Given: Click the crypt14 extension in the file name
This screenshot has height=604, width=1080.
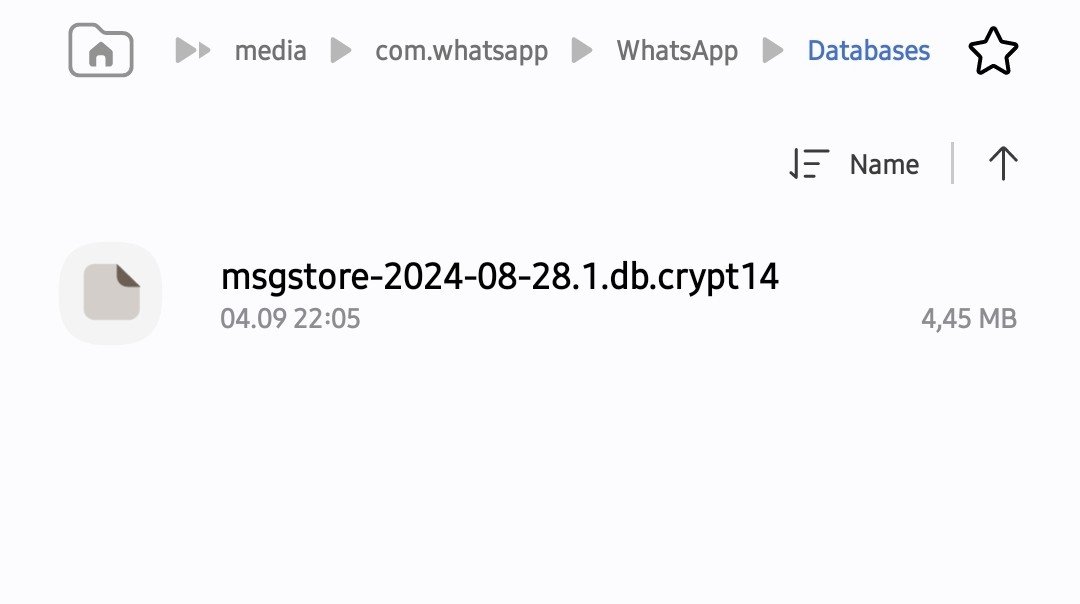Looking at the screenshot, I should 720,277.
